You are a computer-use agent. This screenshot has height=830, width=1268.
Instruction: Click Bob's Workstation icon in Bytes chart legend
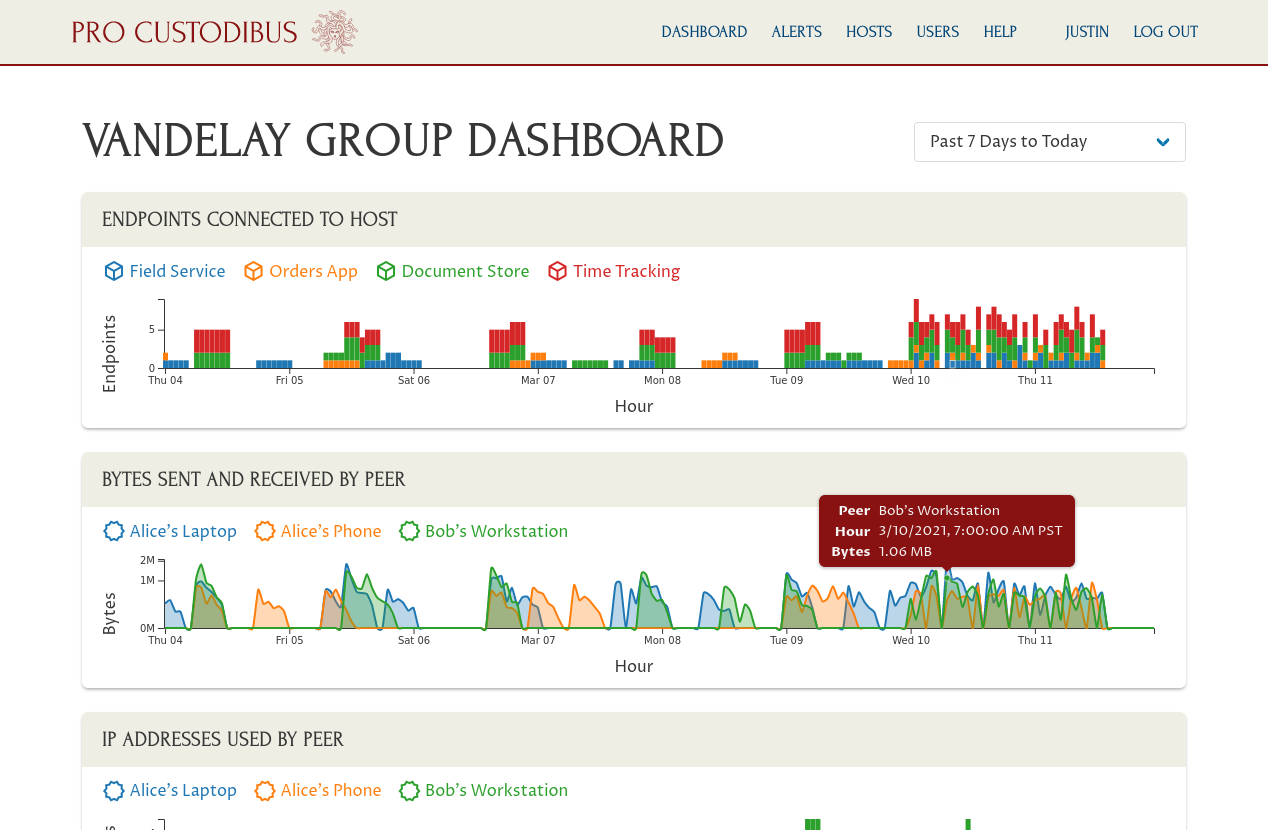tap(409, 531)
